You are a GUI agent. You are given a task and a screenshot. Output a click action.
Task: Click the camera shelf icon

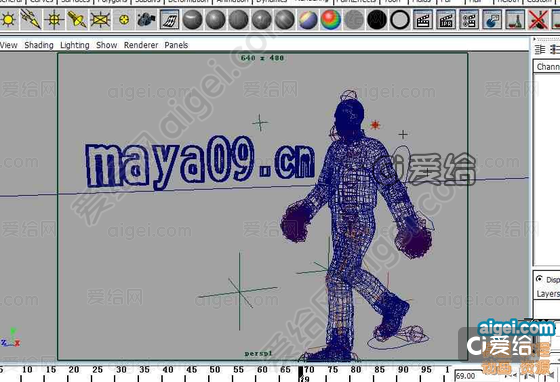(x=146, y=19)
